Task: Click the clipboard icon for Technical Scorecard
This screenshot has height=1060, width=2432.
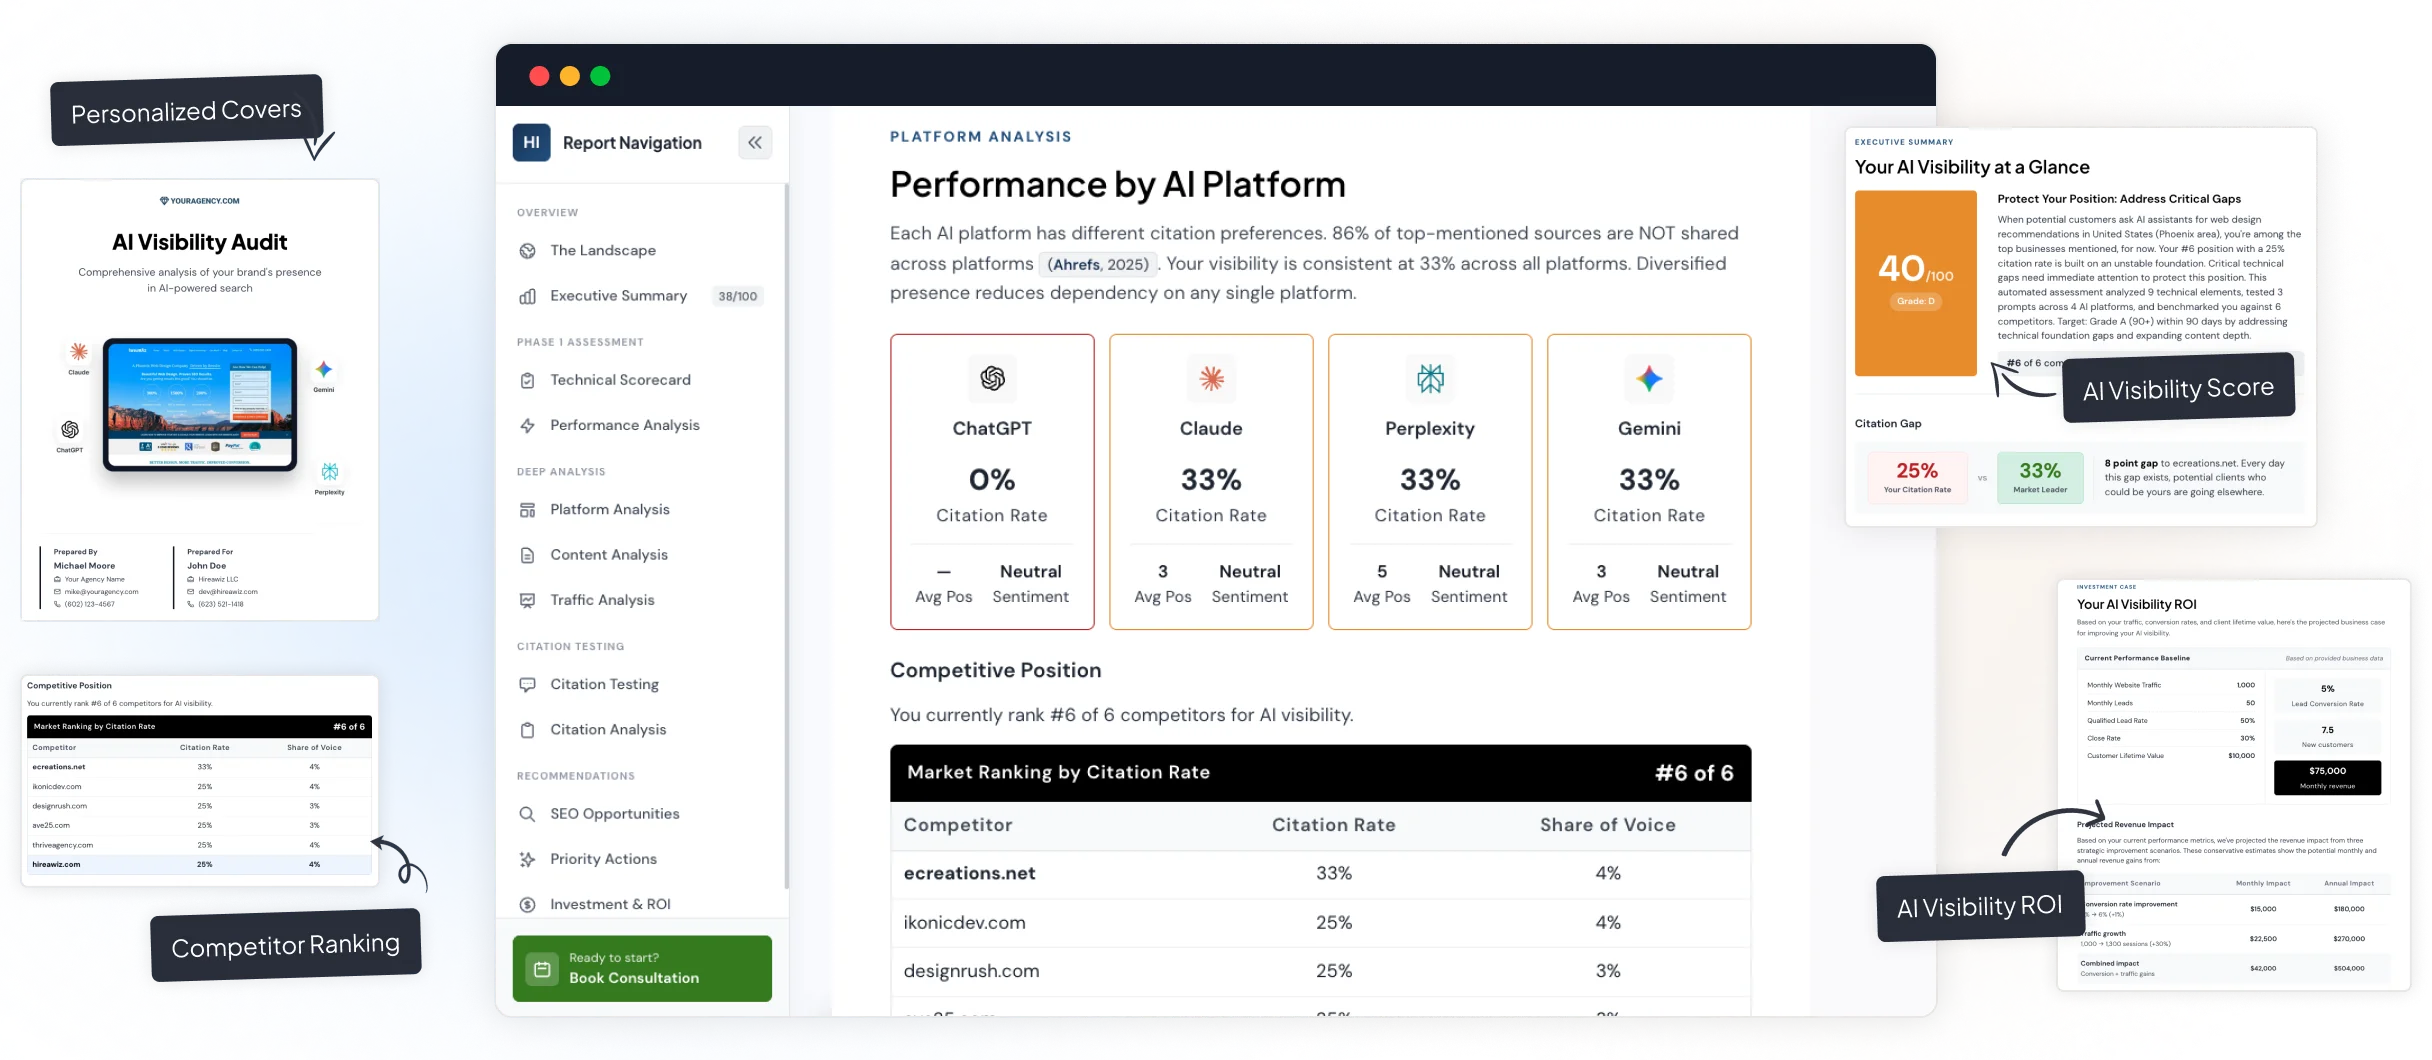Action: click(527, 380)
